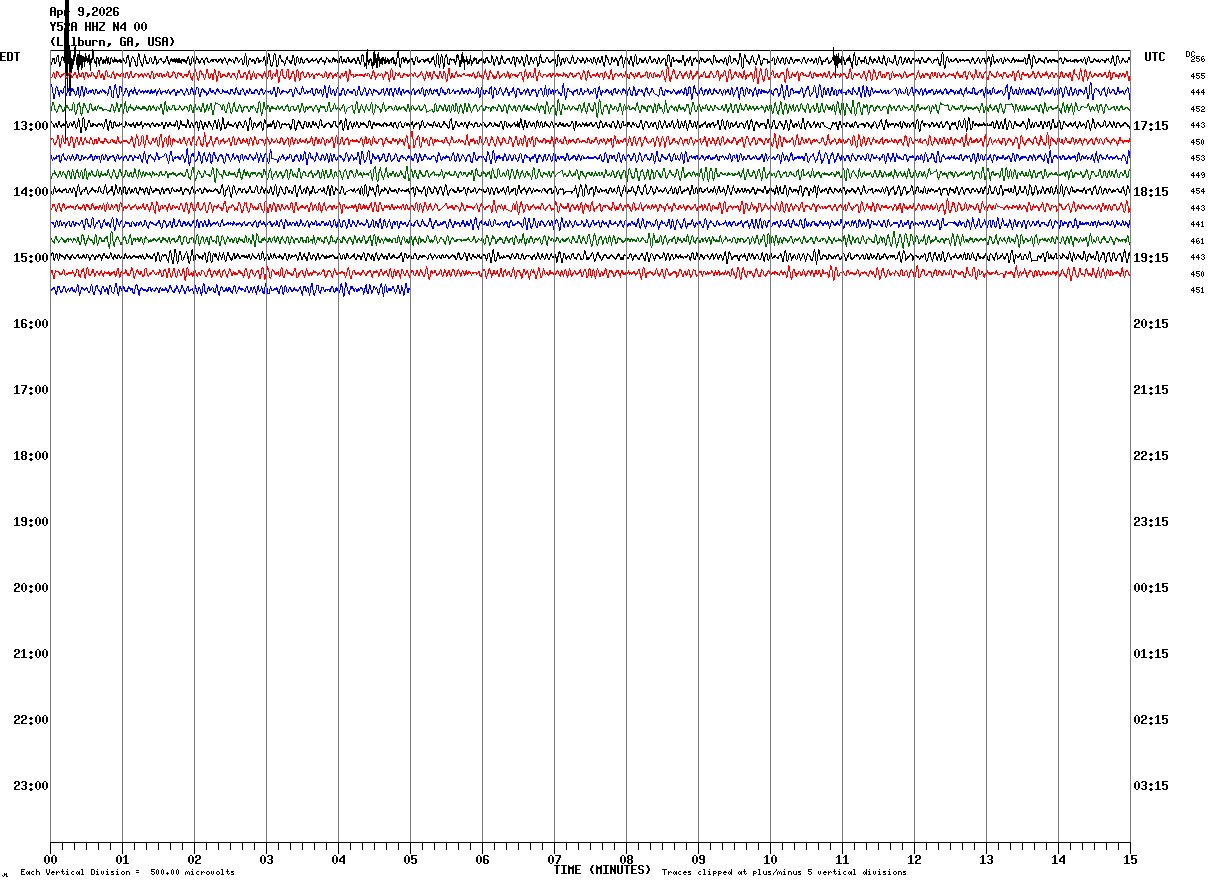Click the DC offset value 441
The height and width of the screenshot is (886, 1210).
(1197, 224)
